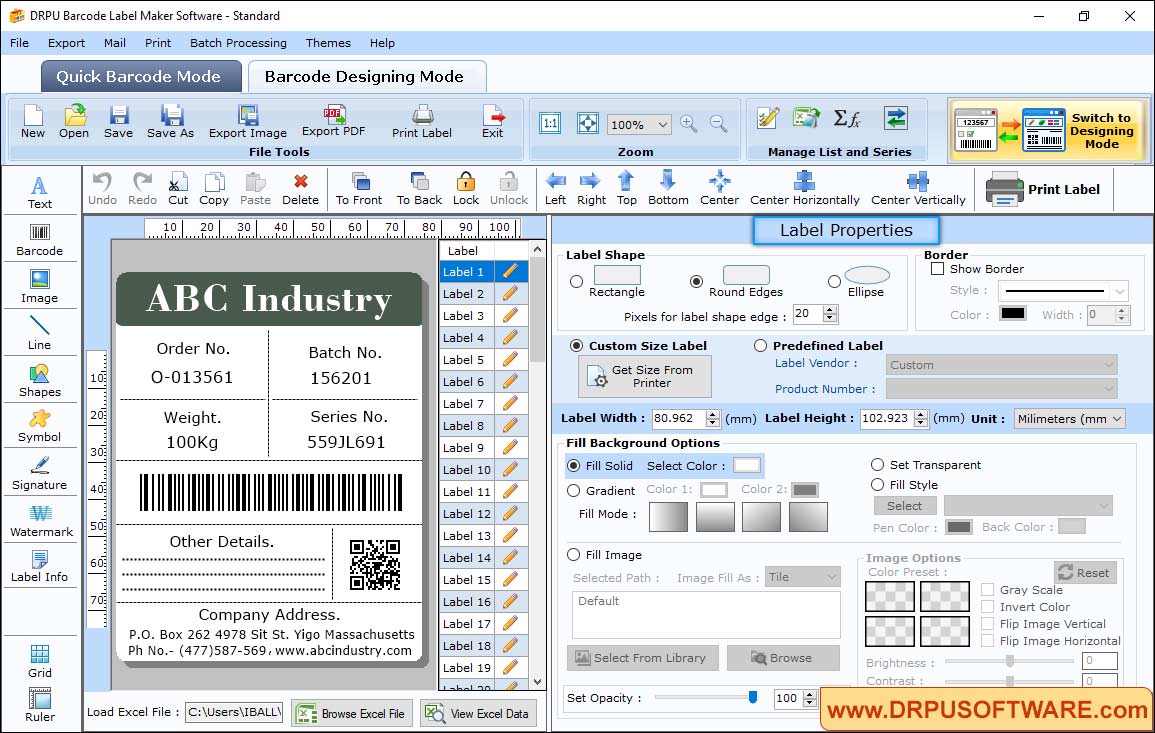This screenshot has height=733, width=1155.
Task: Center Horizontally the selection
Action: click(x=805, y=189)
